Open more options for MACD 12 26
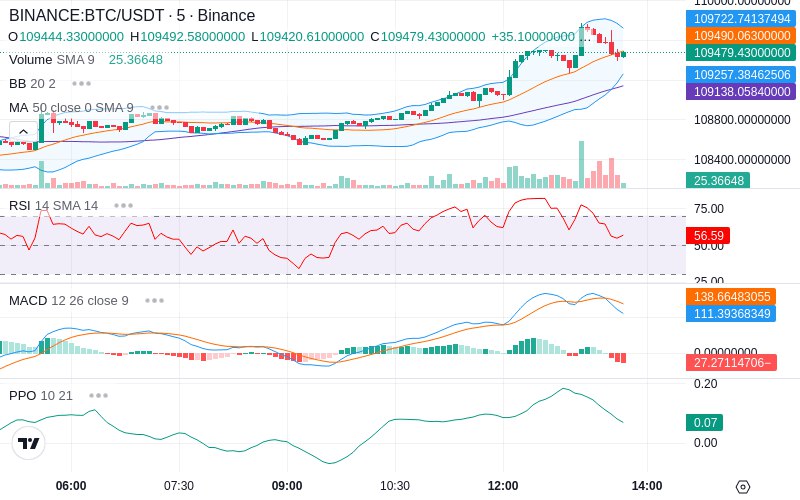The image size is (800, 500). click(154, 301)
